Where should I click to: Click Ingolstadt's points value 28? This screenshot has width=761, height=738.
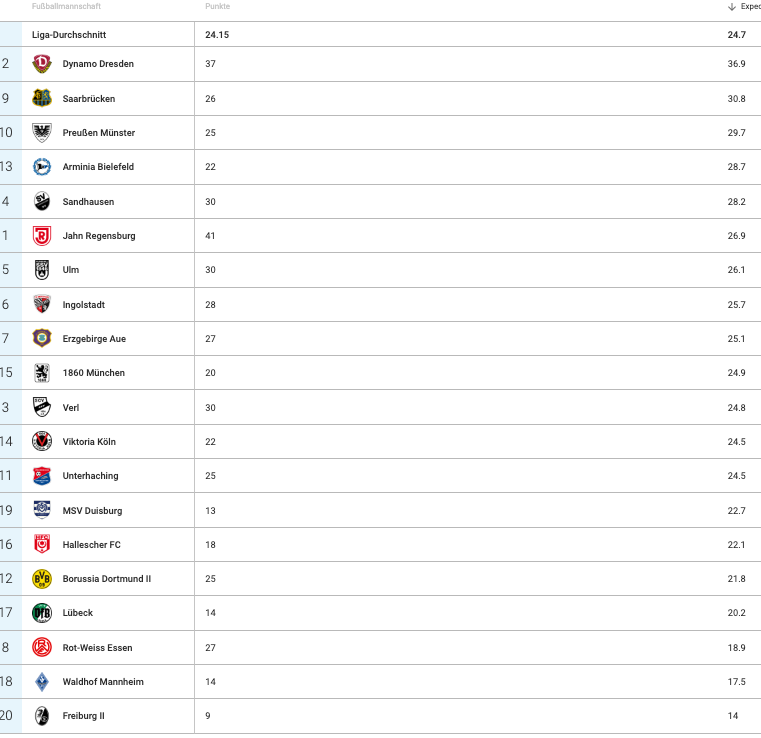point(210,305)
